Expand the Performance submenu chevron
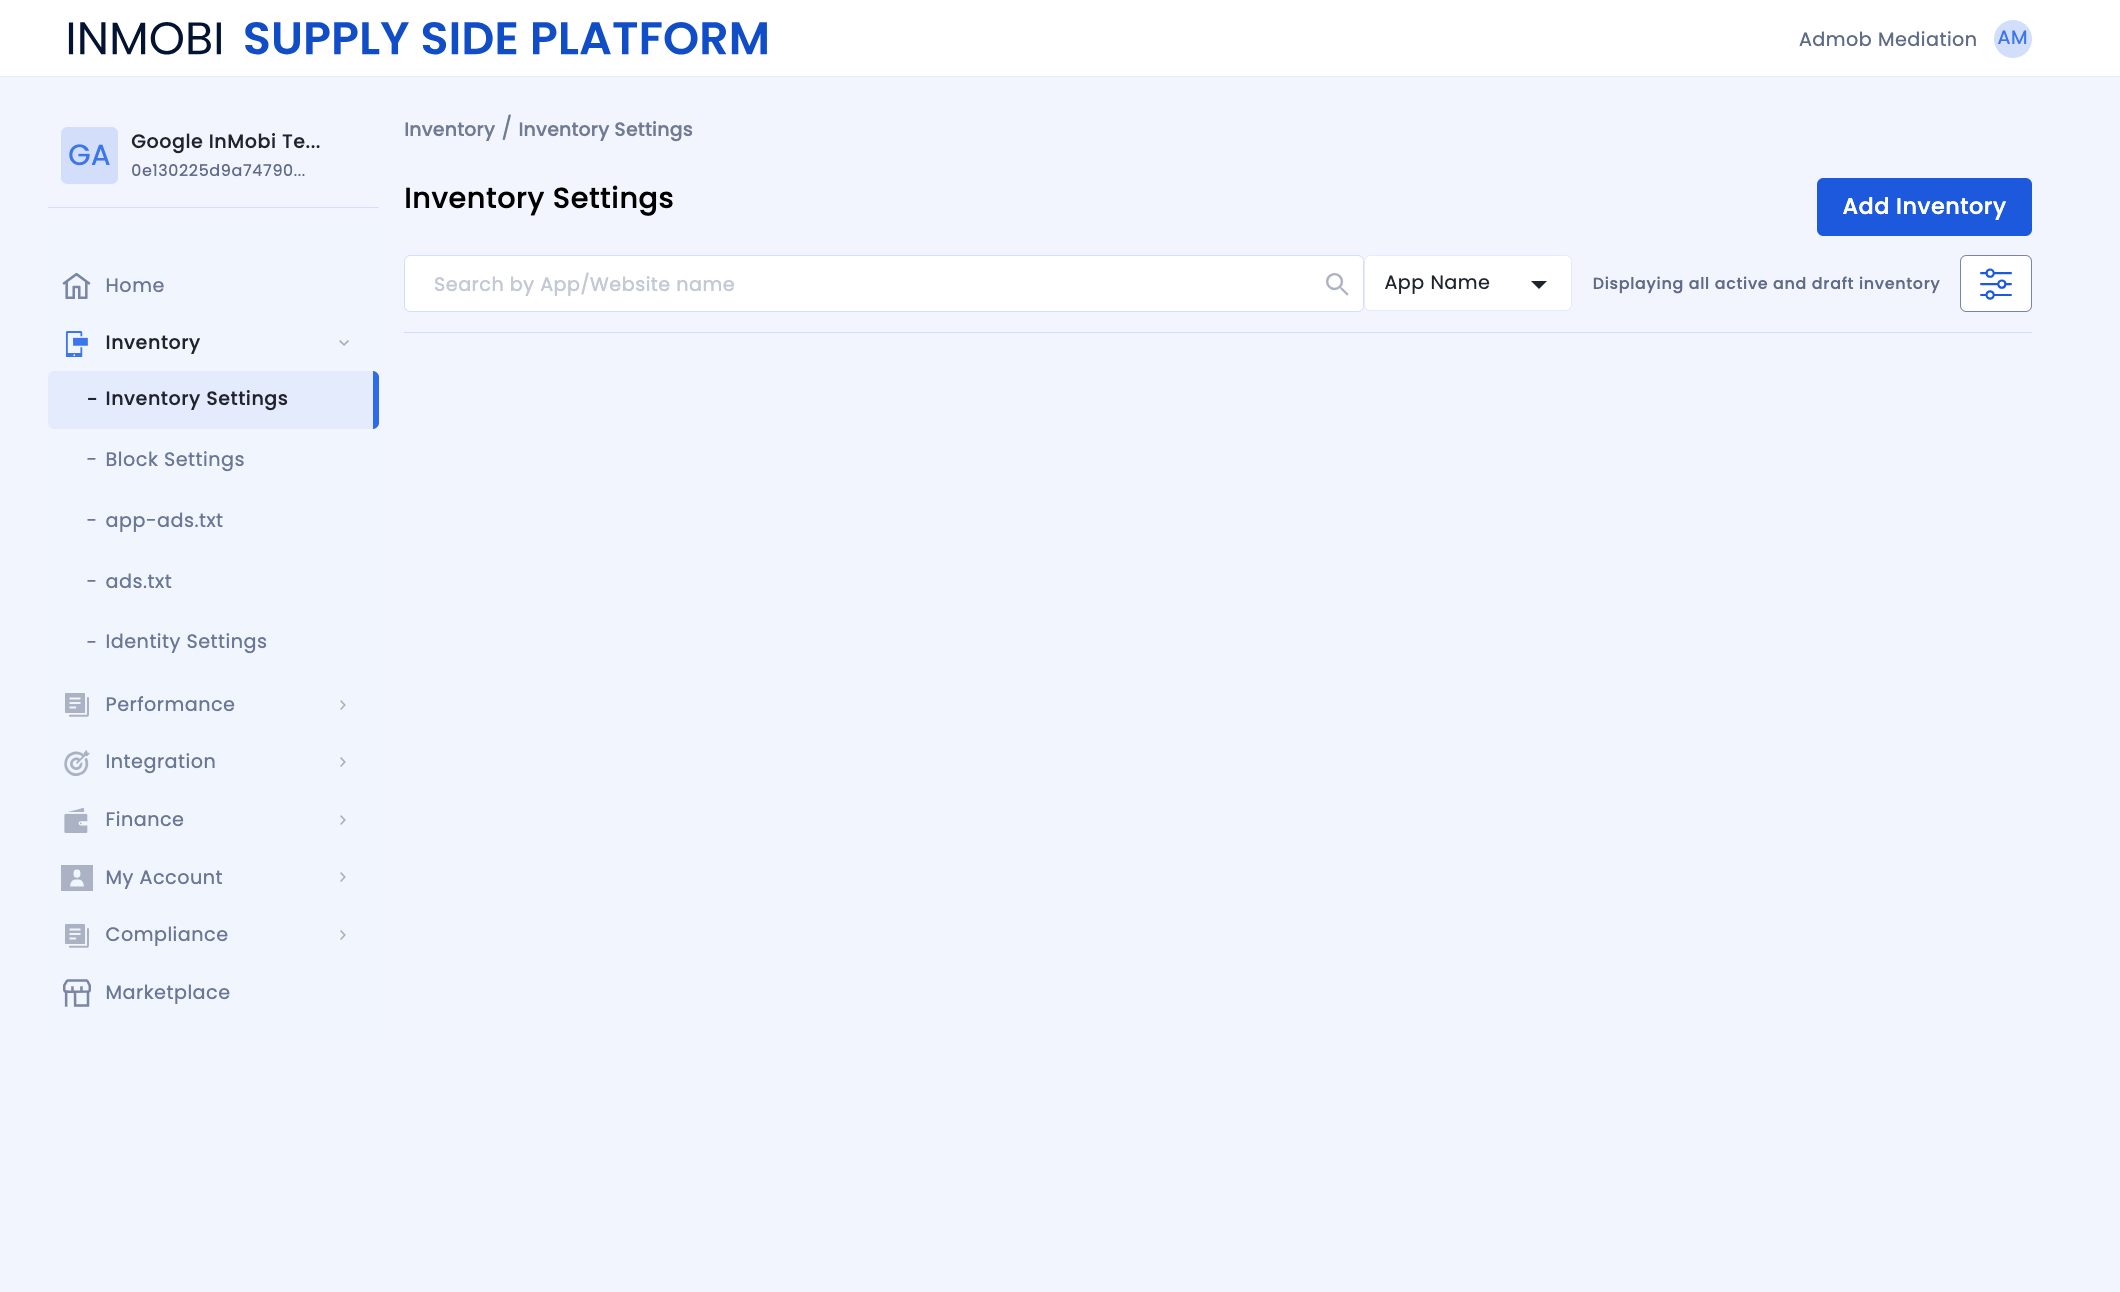 [x=343, y=705]
